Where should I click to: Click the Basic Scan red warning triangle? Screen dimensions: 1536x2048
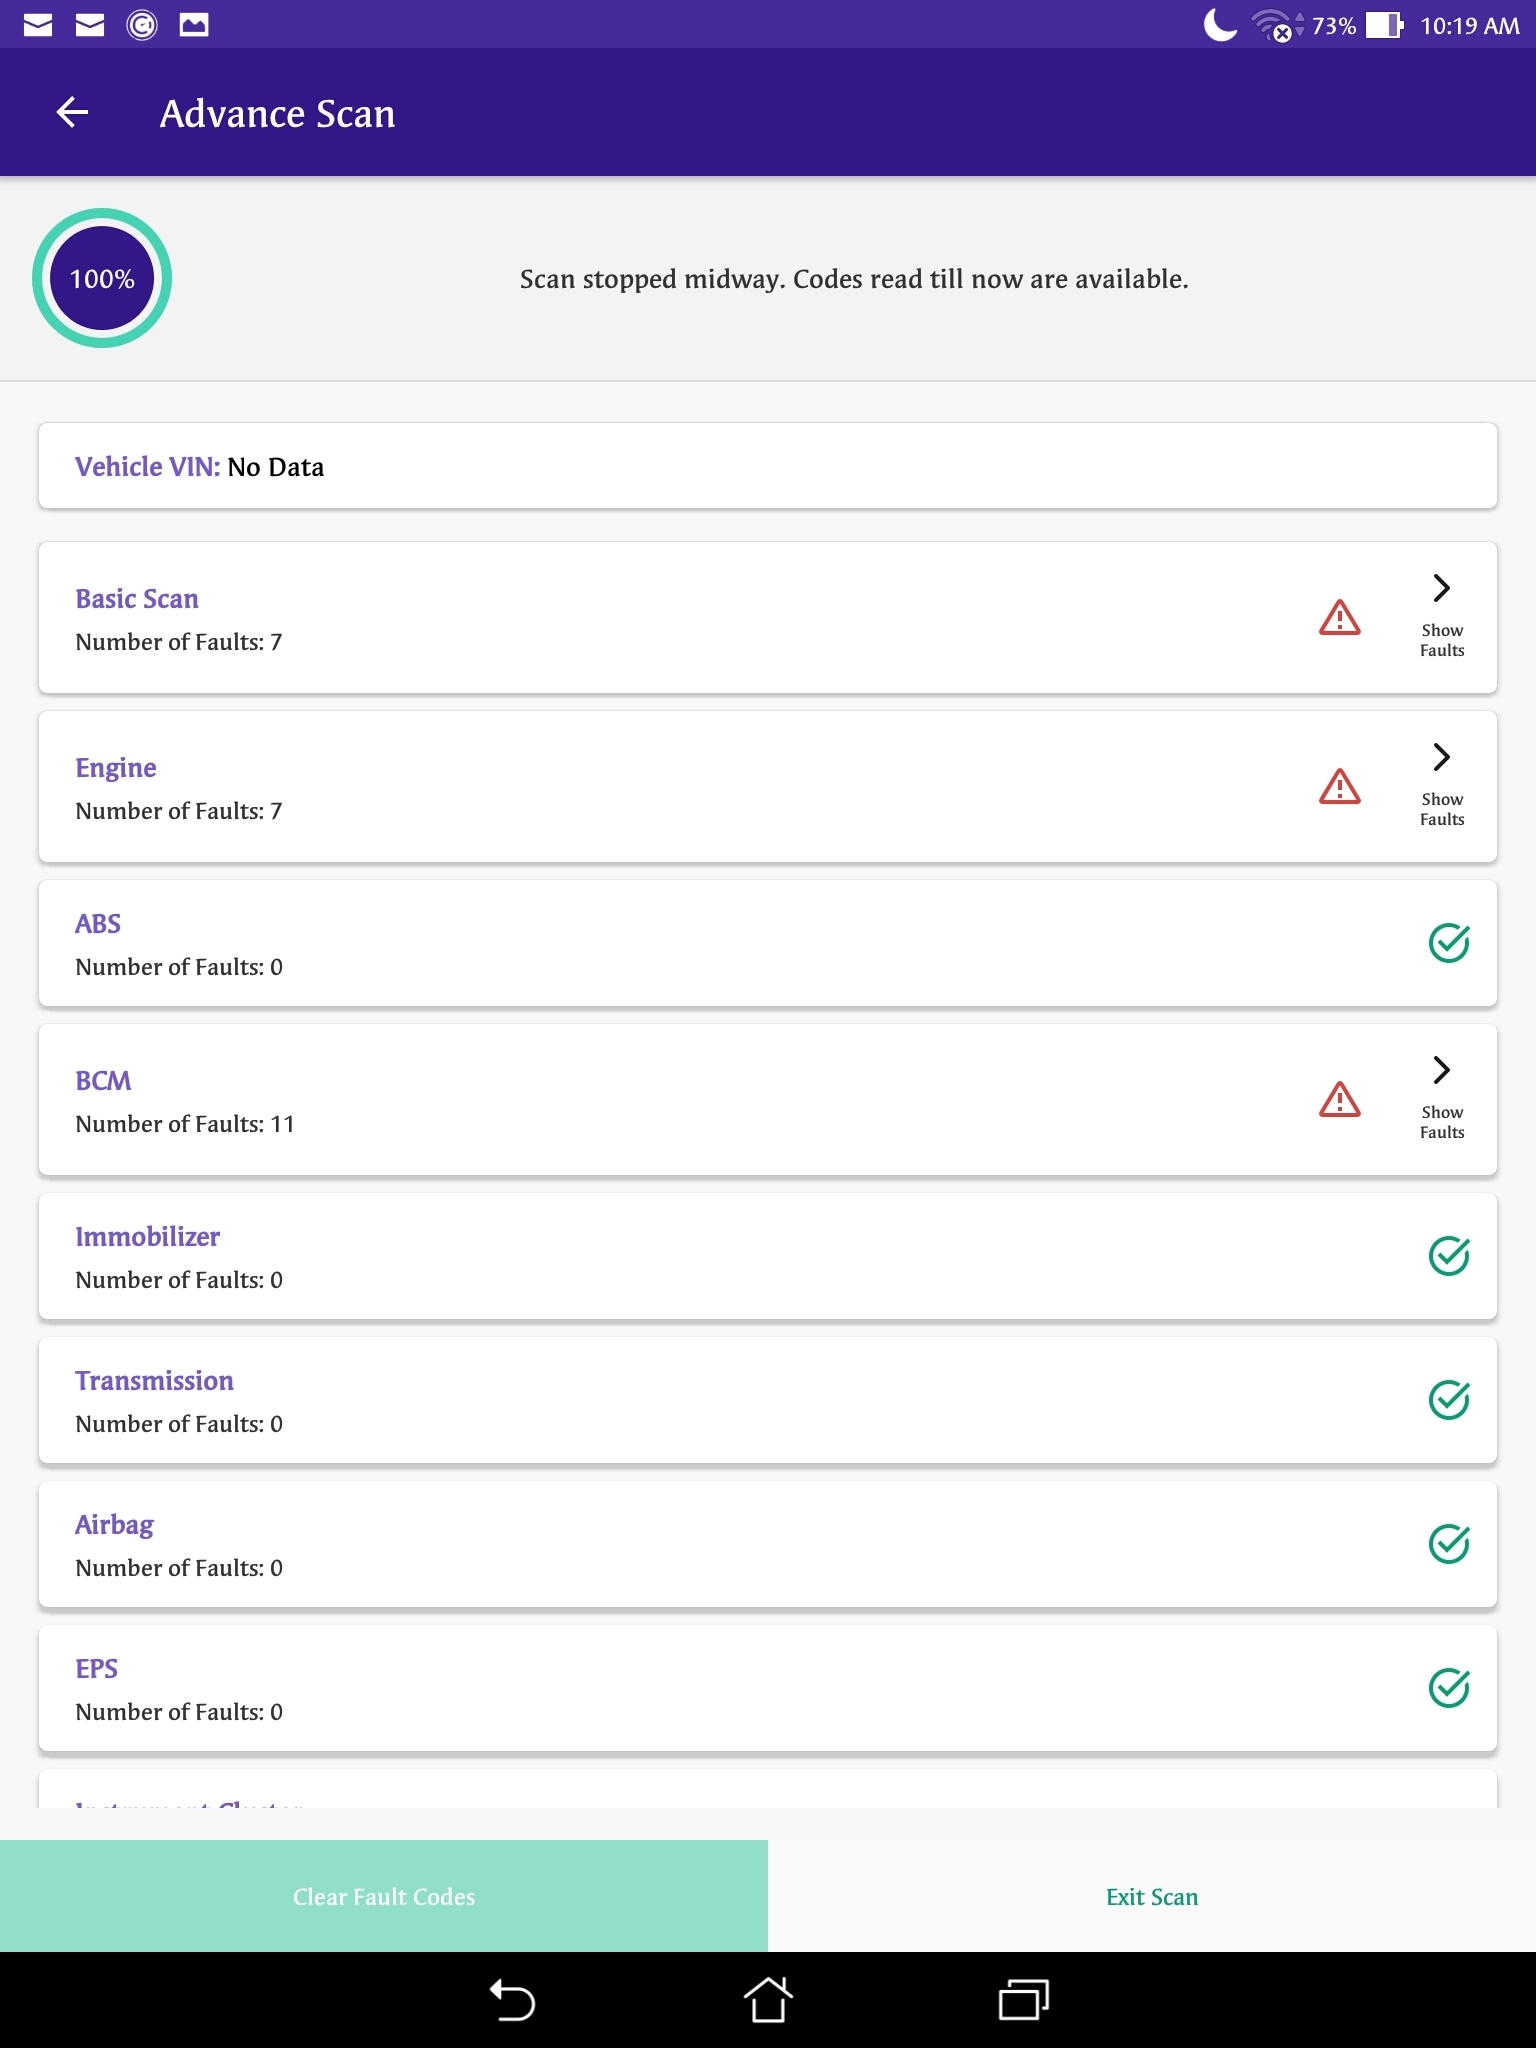click(x=1339, y=618)
